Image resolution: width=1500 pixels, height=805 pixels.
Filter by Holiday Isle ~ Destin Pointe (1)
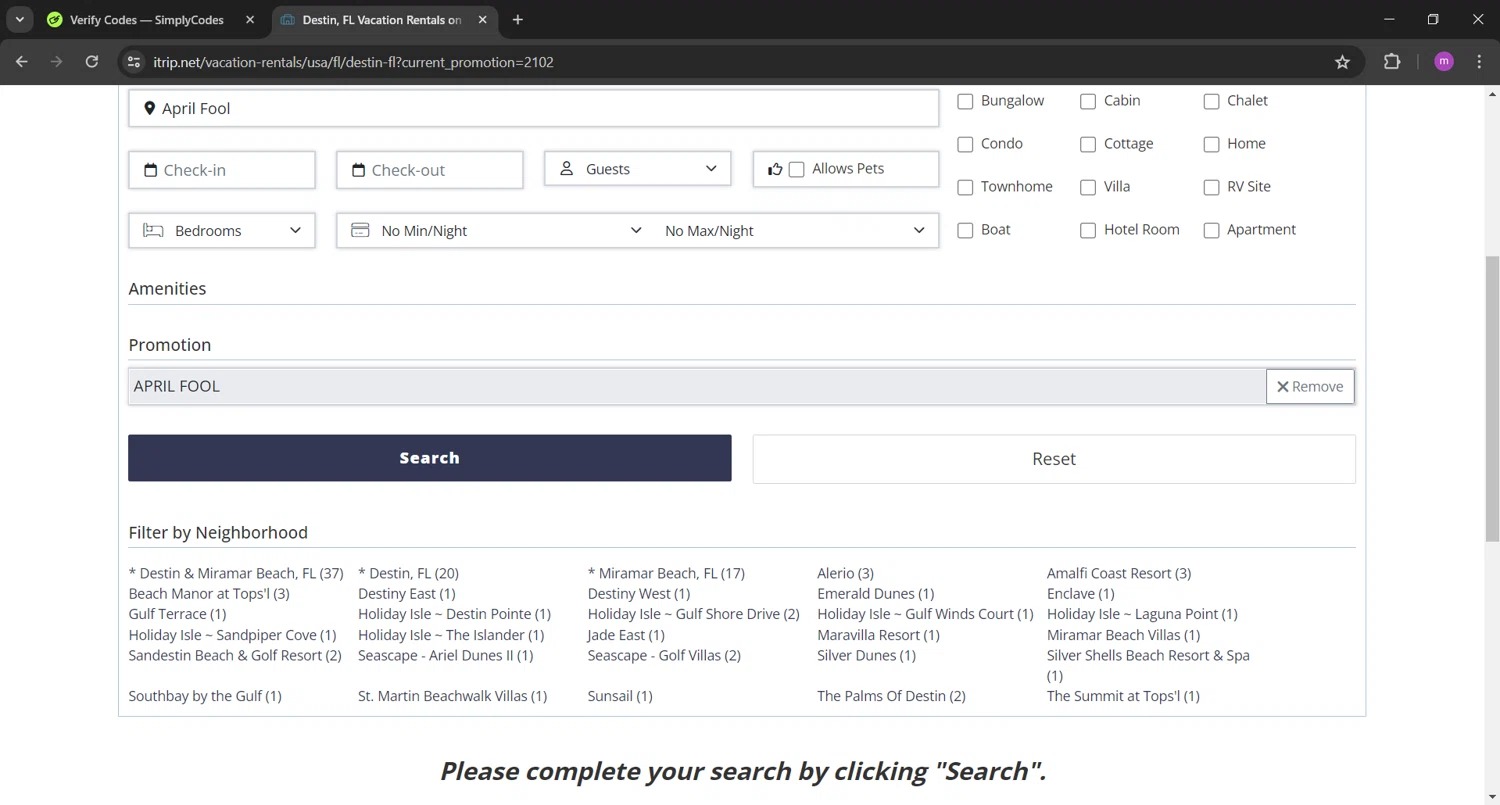(454, 614)
